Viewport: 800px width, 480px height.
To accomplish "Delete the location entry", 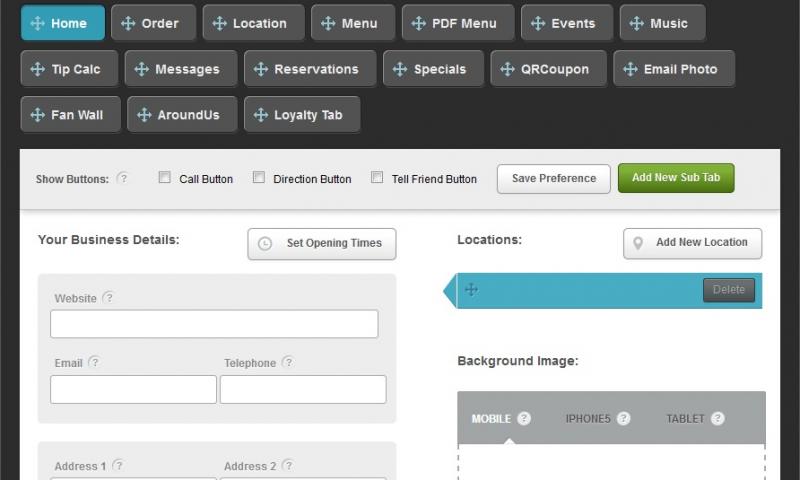I will pos(729,290).
